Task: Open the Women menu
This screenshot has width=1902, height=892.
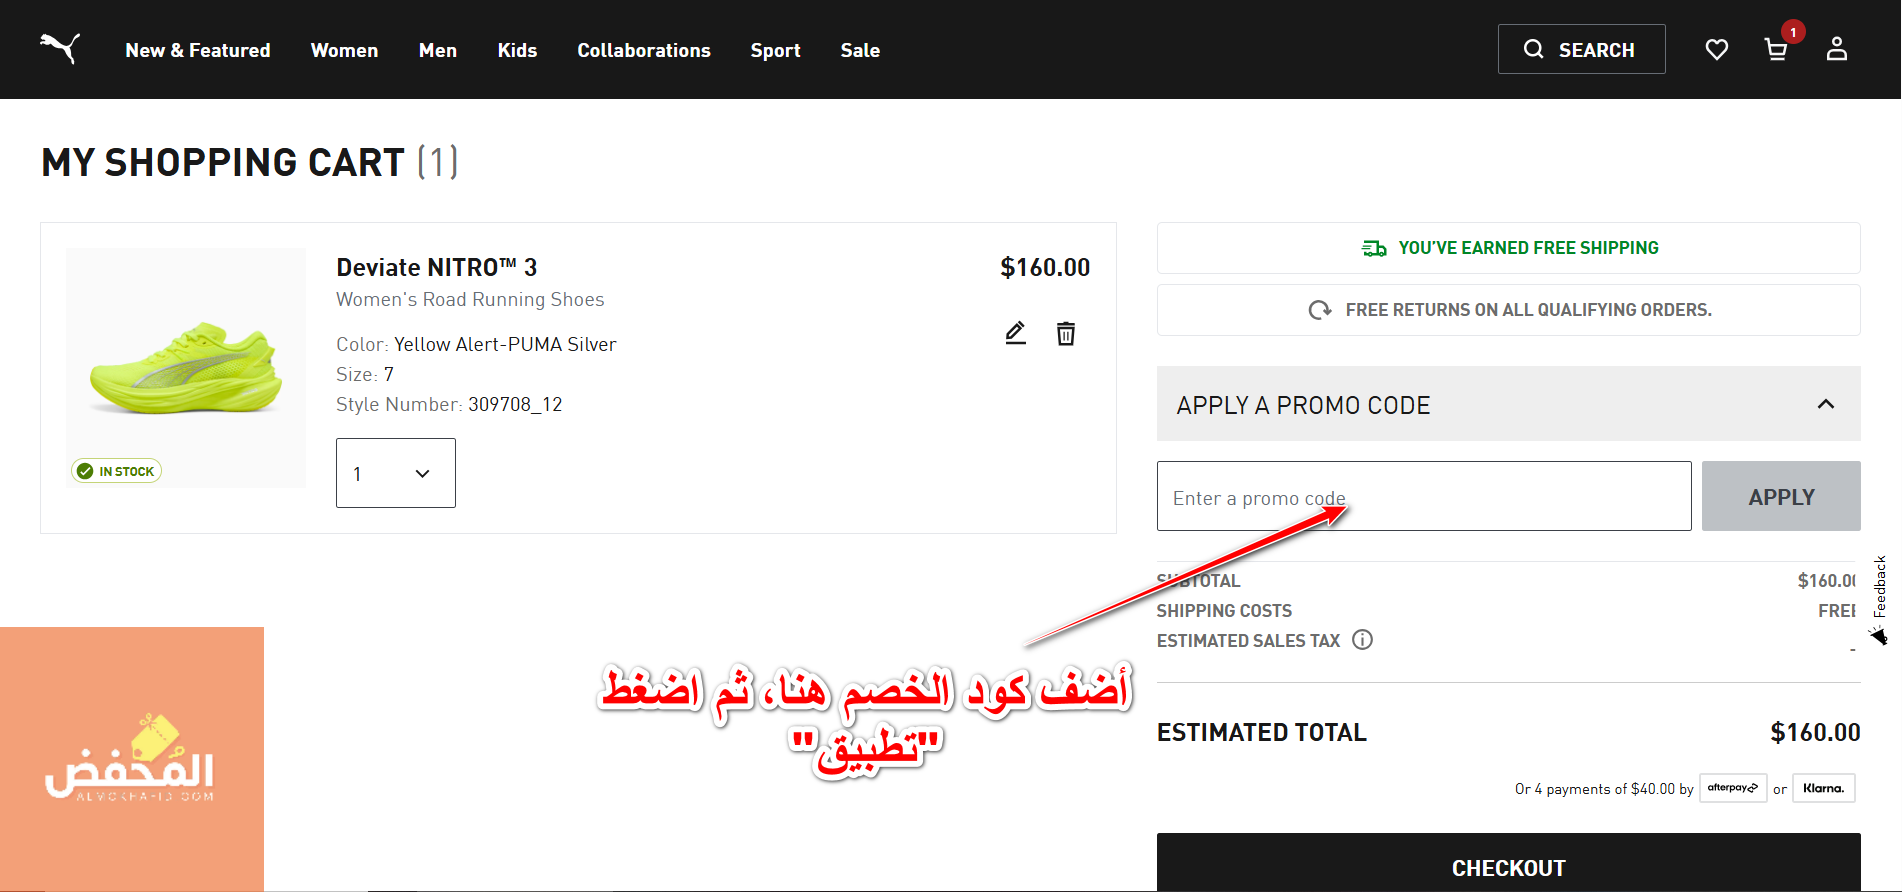Action: [344, 50]
